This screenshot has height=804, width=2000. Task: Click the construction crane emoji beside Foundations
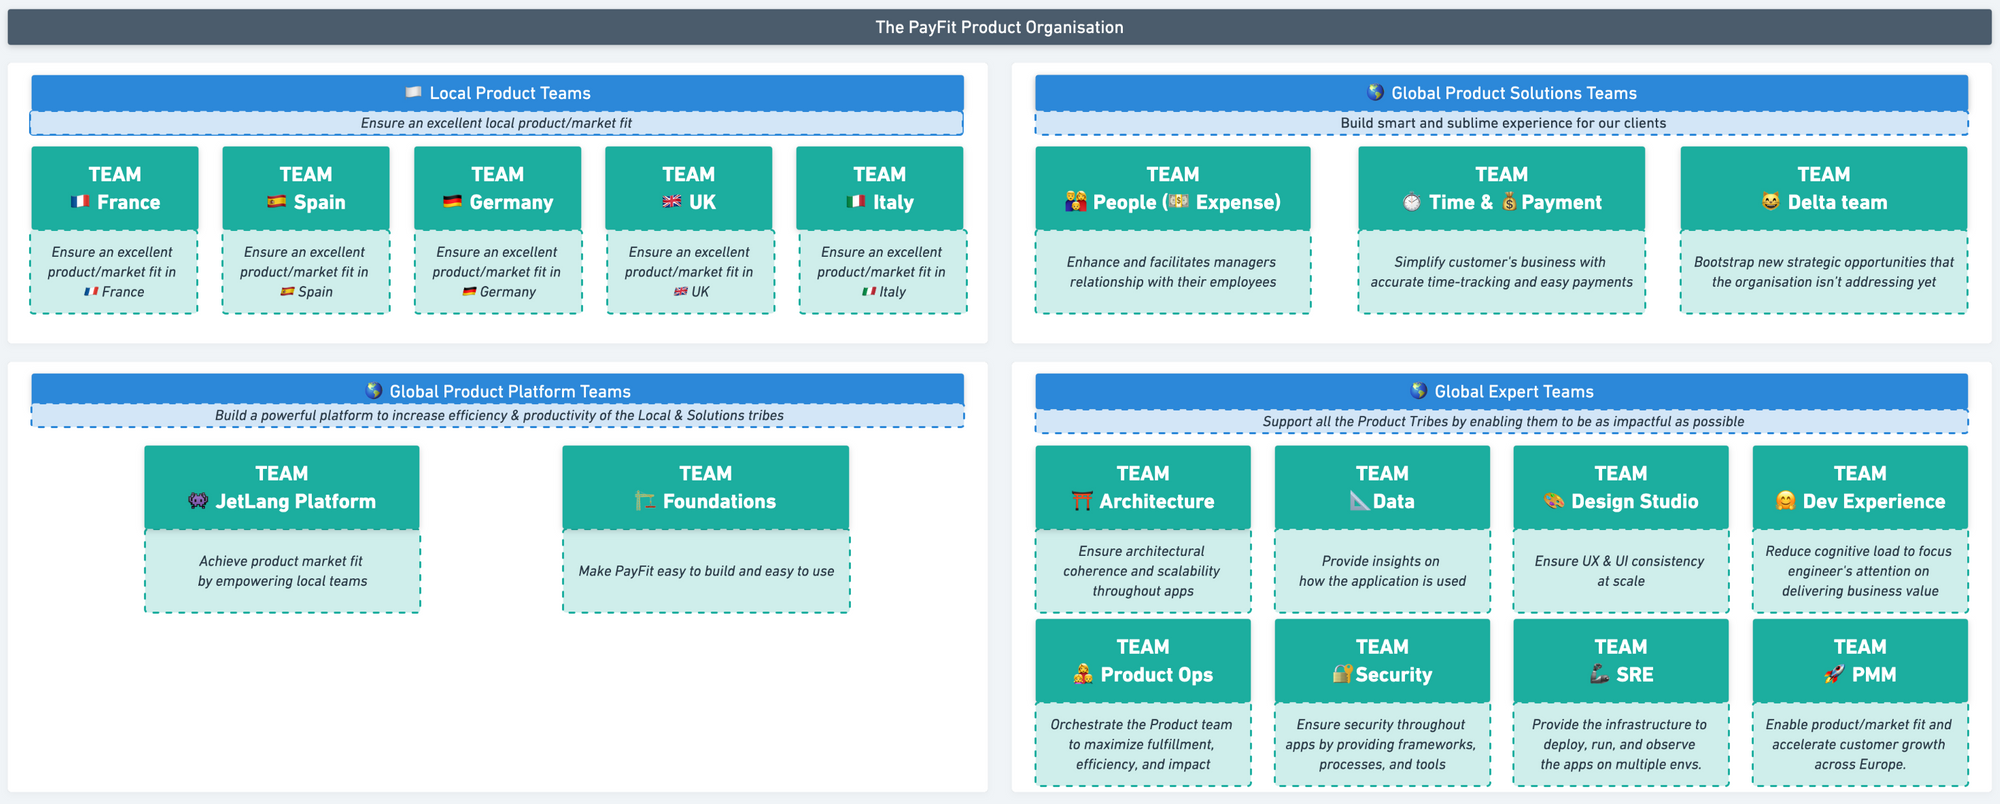click(x=645, y=501)
